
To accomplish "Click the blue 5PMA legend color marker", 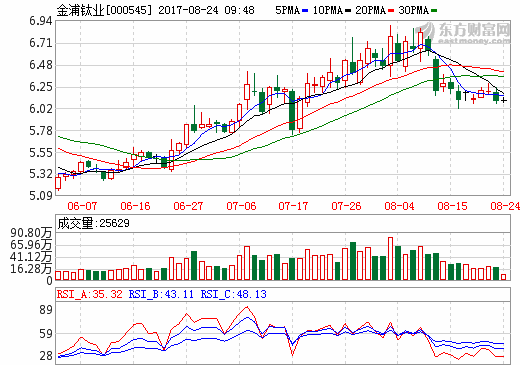I will 305,11.
